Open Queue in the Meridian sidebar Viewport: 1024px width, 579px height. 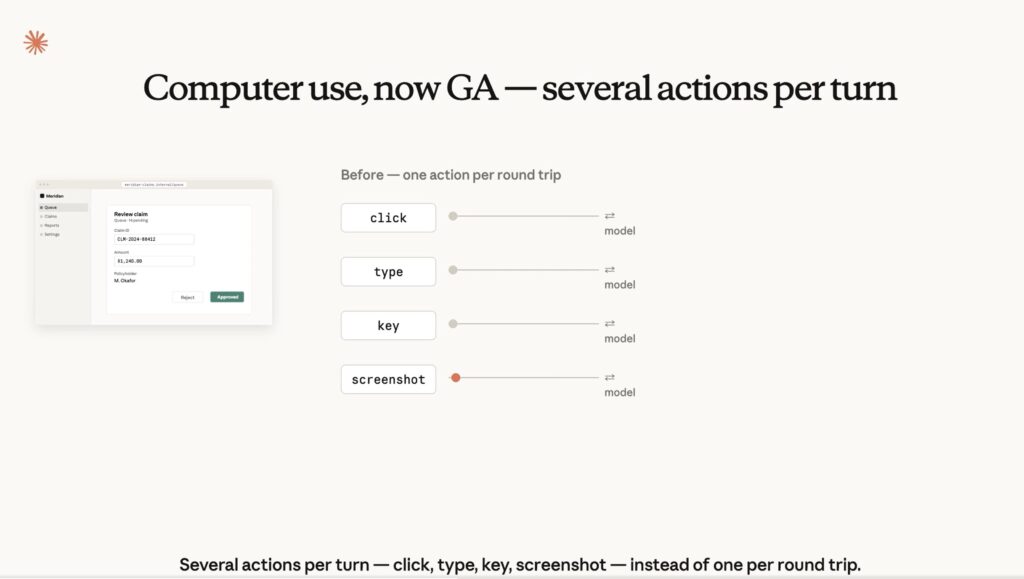(x=63, y=208)
